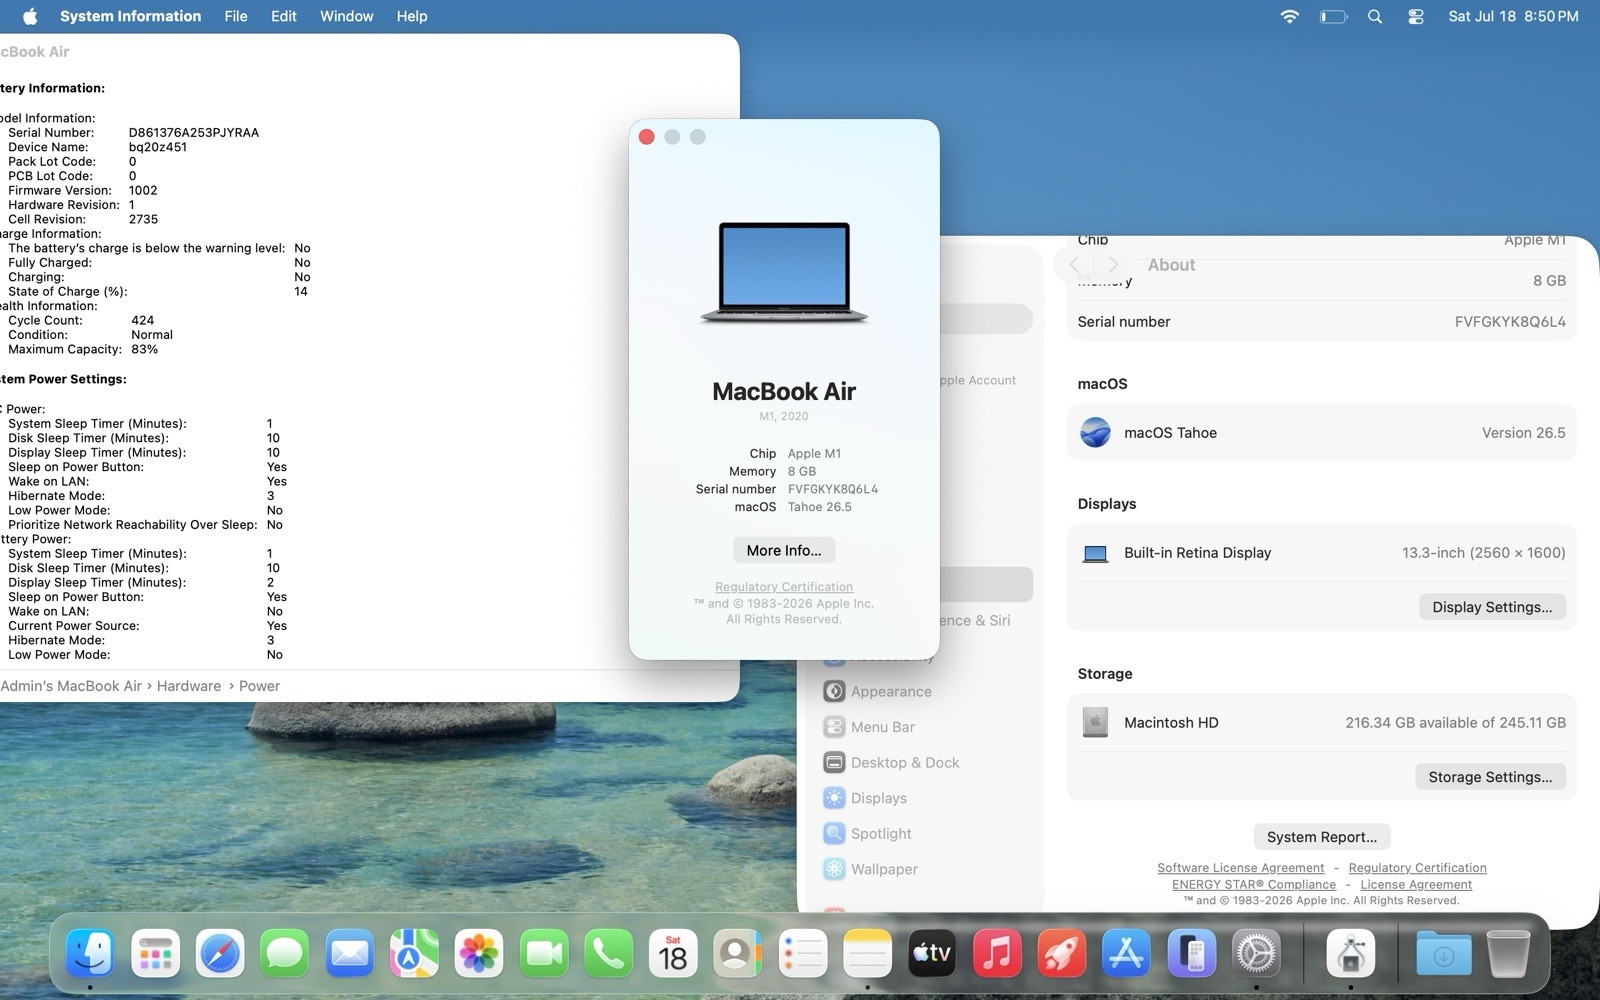The width and height of the screenshot is (1600, 1000).
Task: Open Safari from the Dock
Action: (220, 953)
